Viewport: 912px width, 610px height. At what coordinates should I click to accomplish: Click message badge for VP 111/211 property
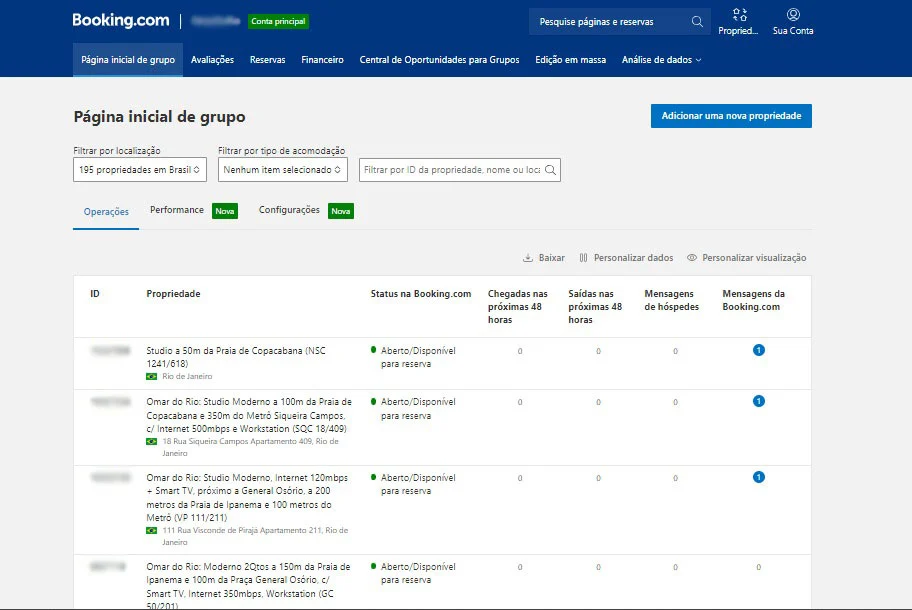758,477
